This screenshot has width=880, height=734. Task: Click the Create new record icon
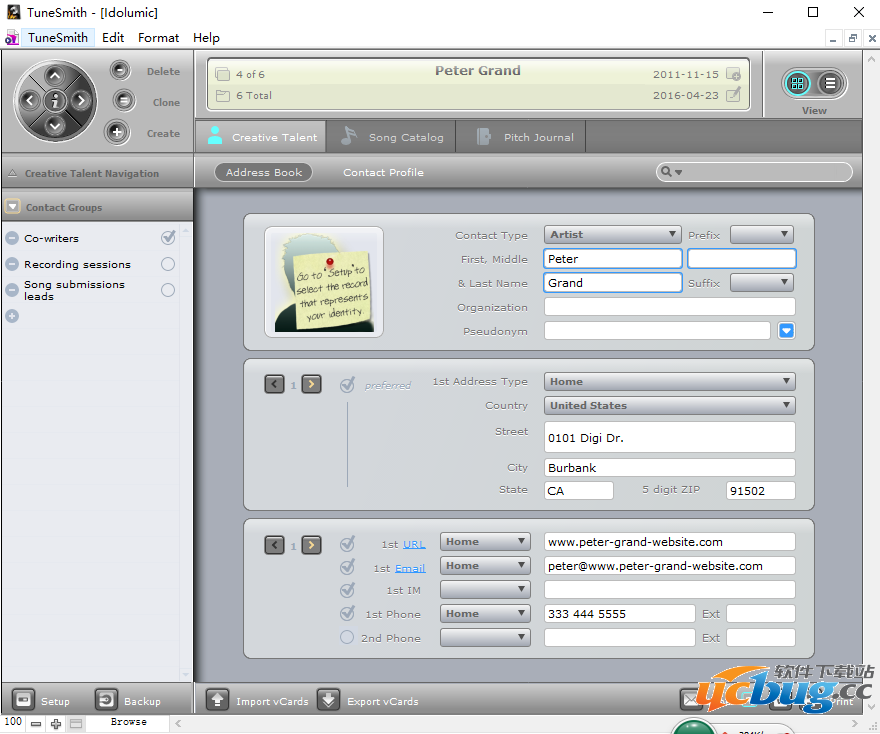[x=117, y=132]
